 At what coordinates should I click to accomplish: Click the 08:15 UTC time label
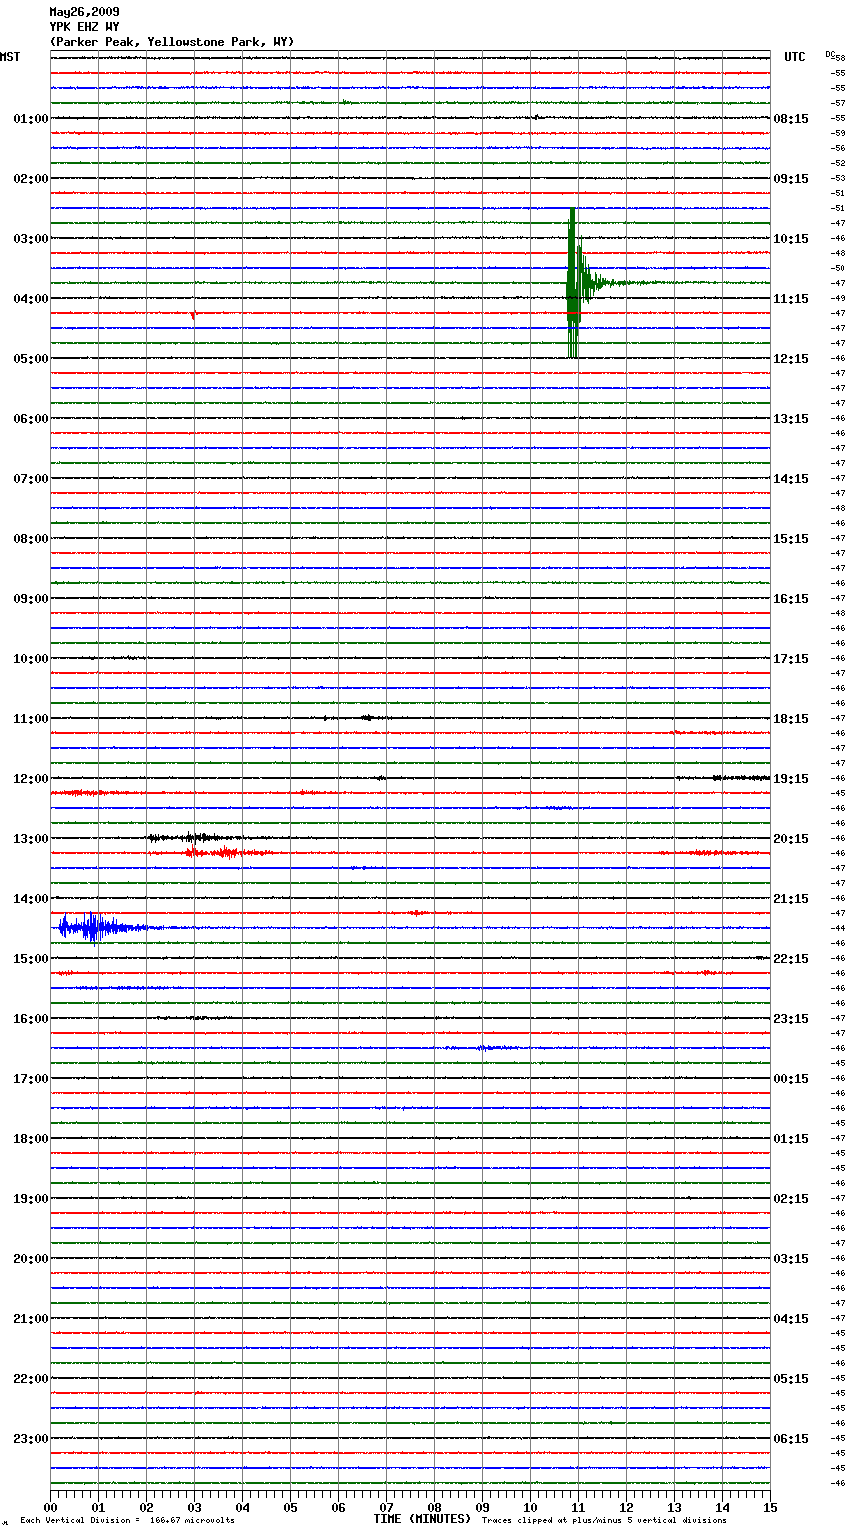coord(791,119)
